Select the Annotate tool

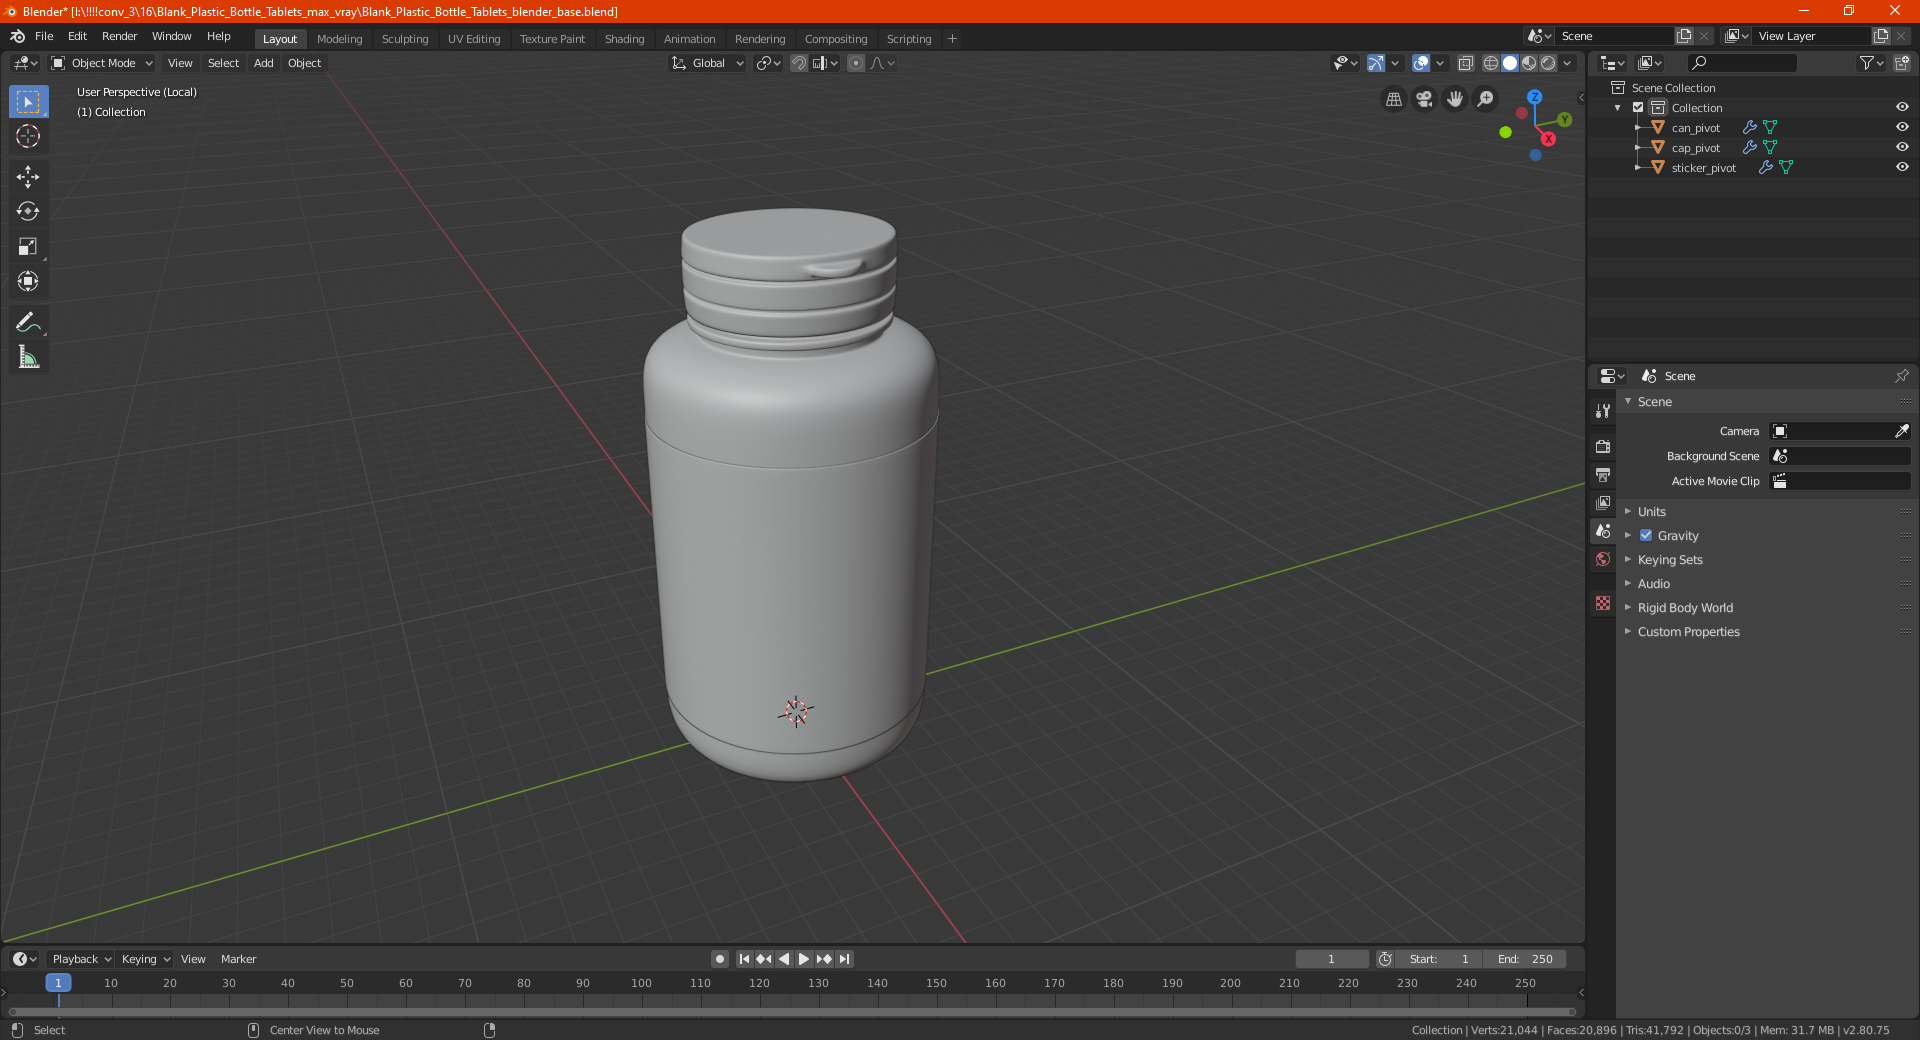28,322
